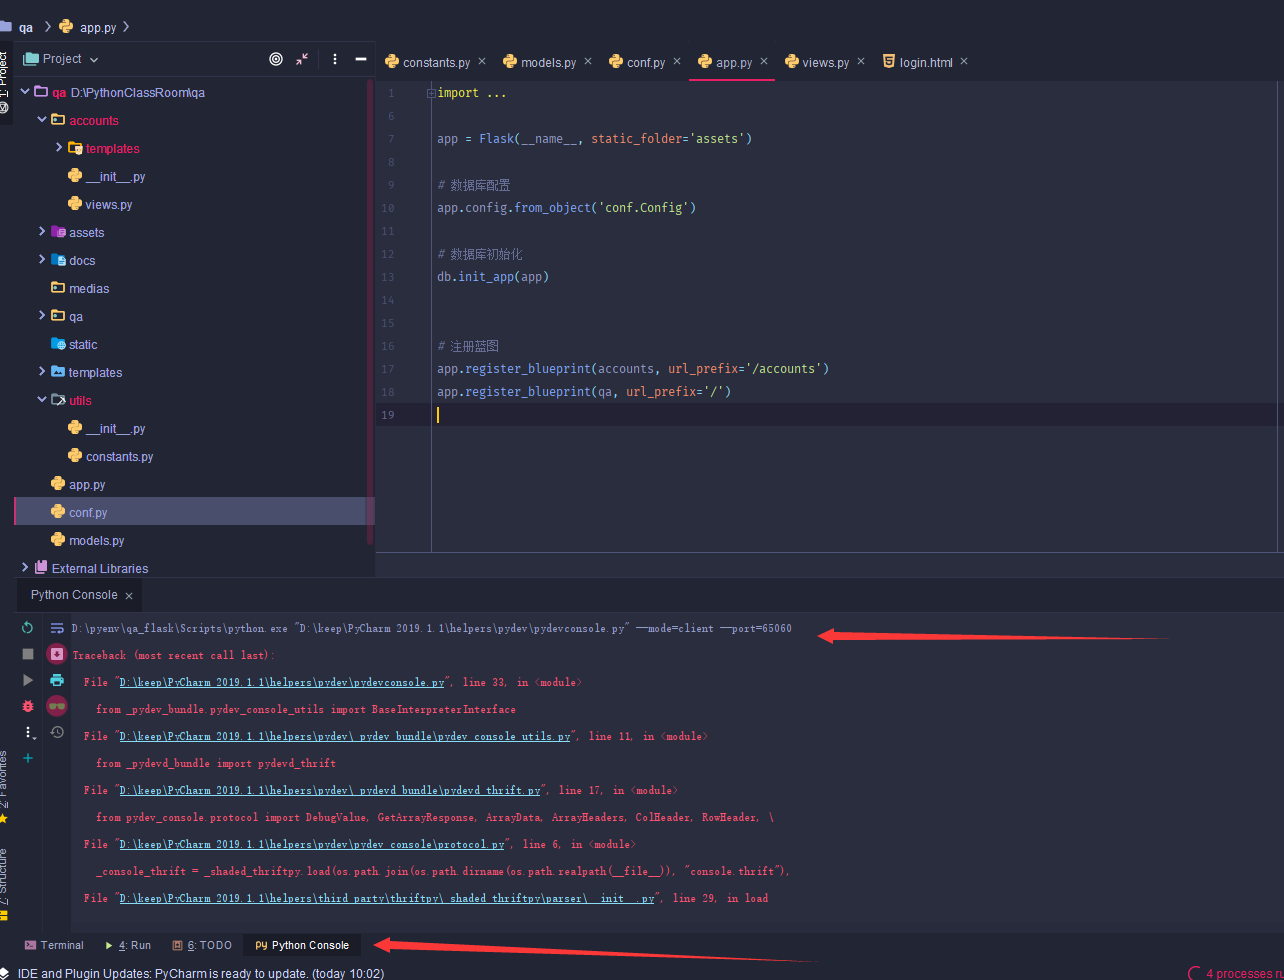The image size is (1284, 980).
Task: Open the 2: Favorites side tab
Action: (x=5, y=785)
